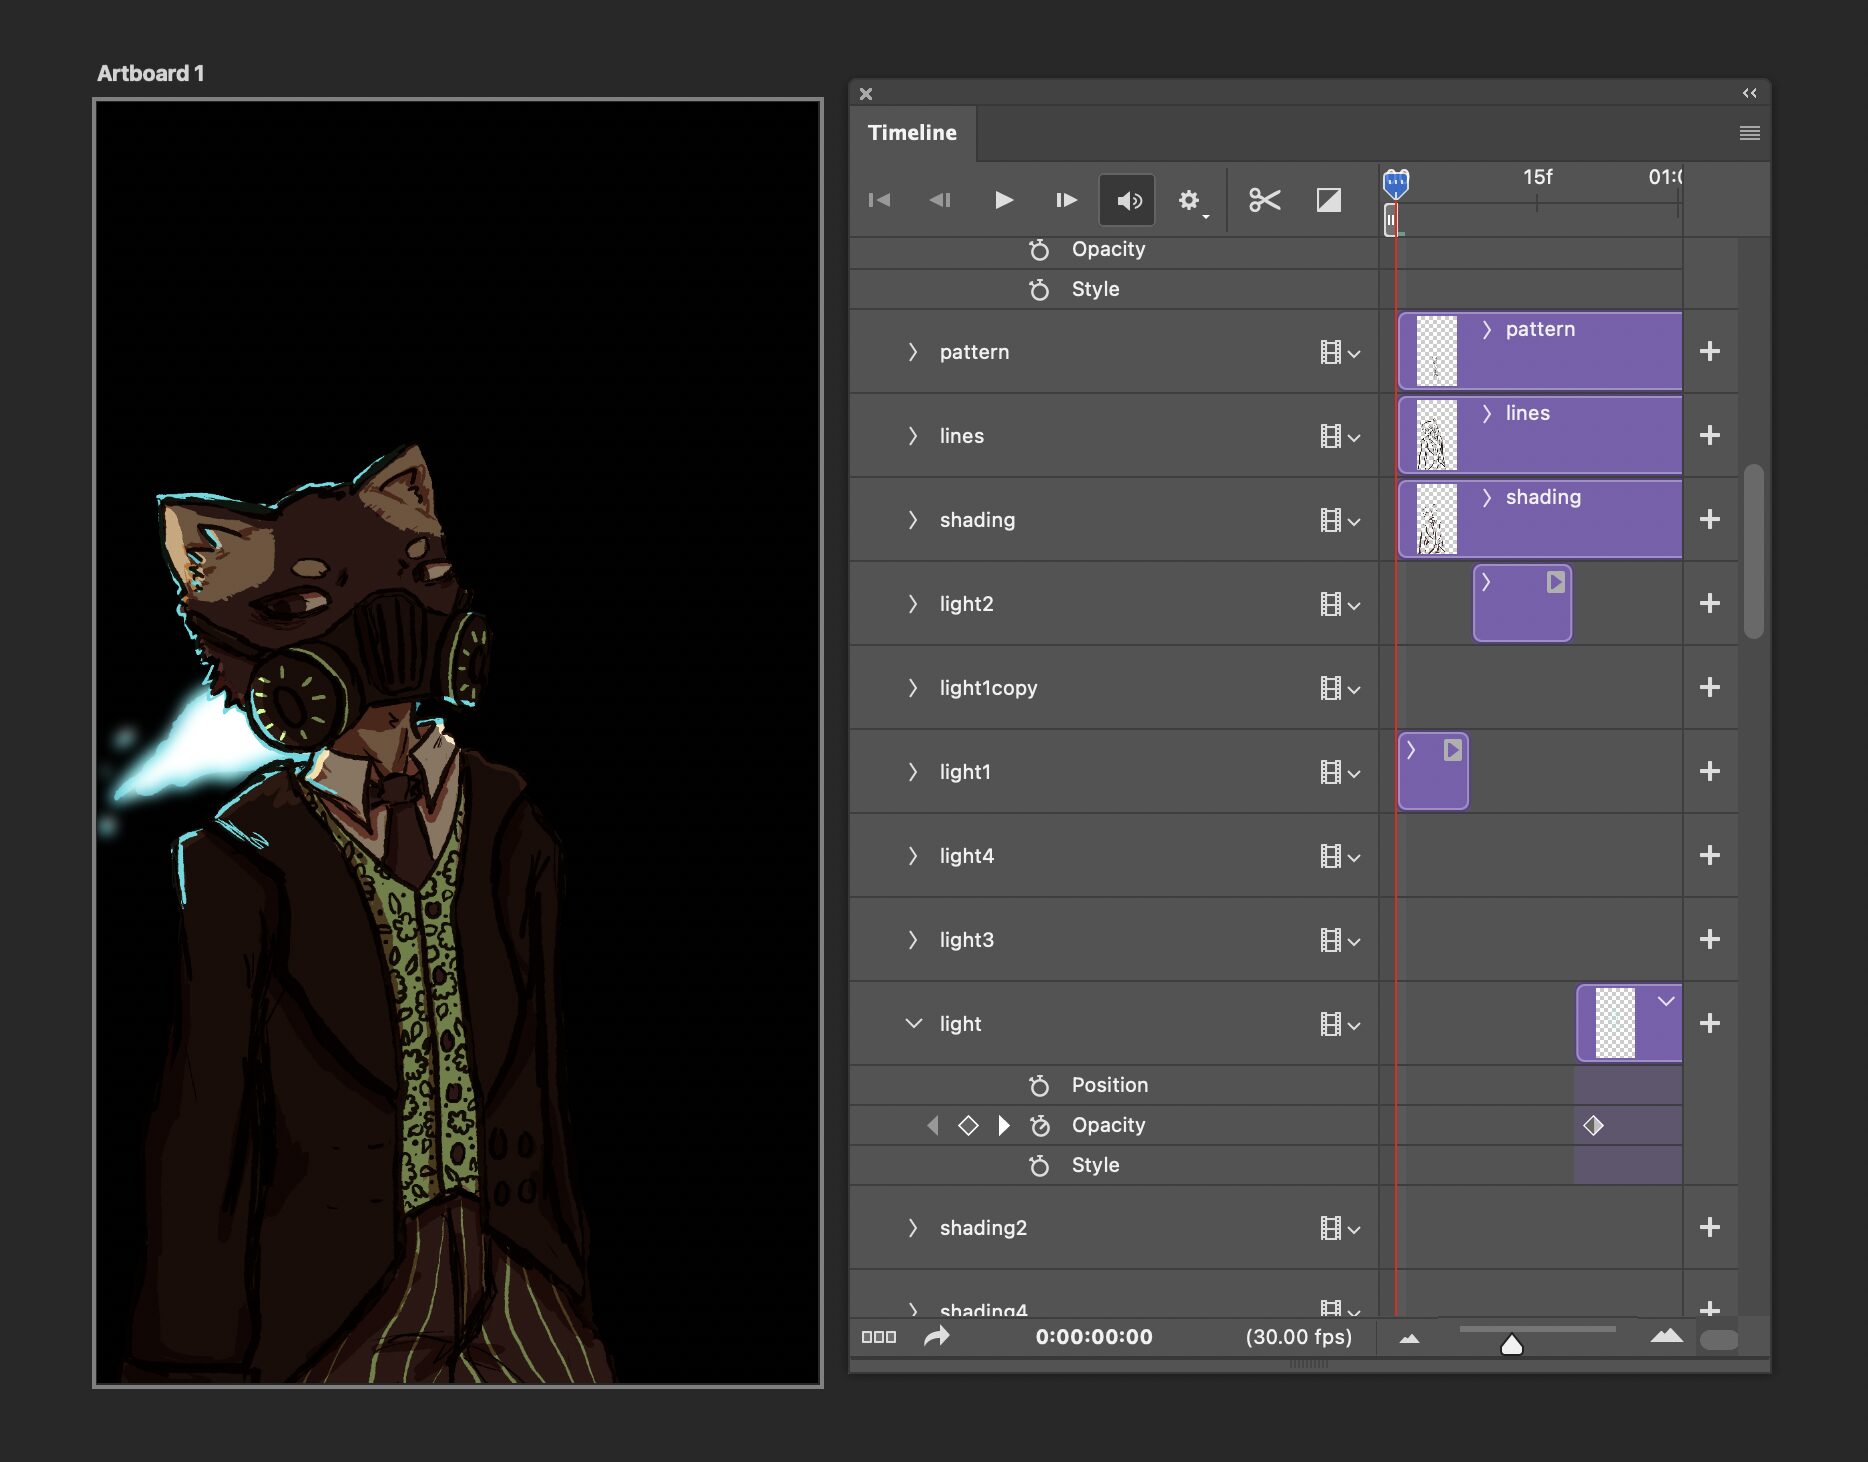1868x1462 pixels.
Task: Close the Timeline panel
Action: pos(866,94)
